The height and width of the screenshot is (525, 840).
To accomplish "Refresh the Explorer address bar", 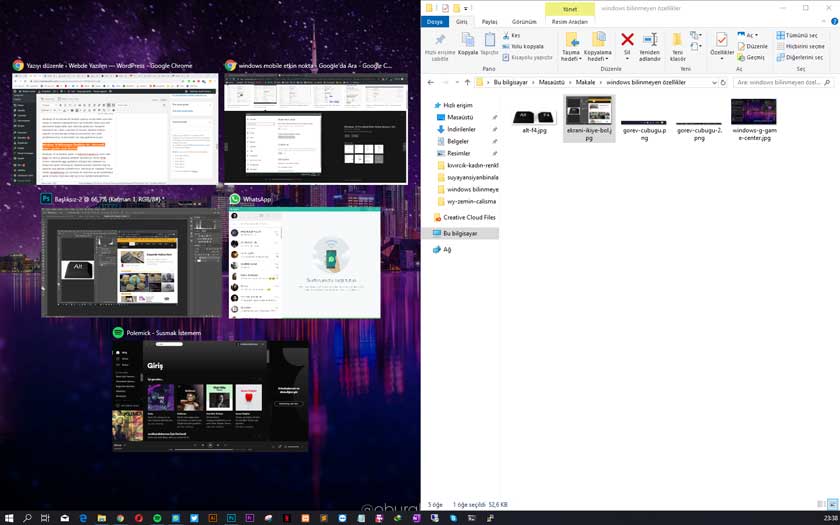I will 723,82.
